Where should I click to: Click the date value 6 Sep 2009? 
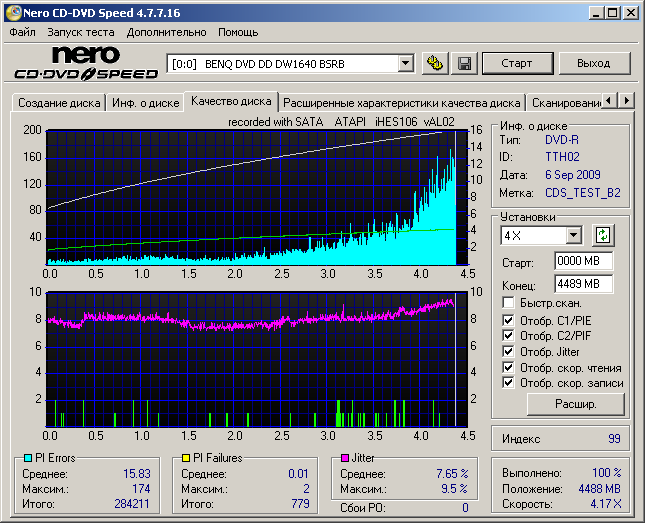point(573,175)
